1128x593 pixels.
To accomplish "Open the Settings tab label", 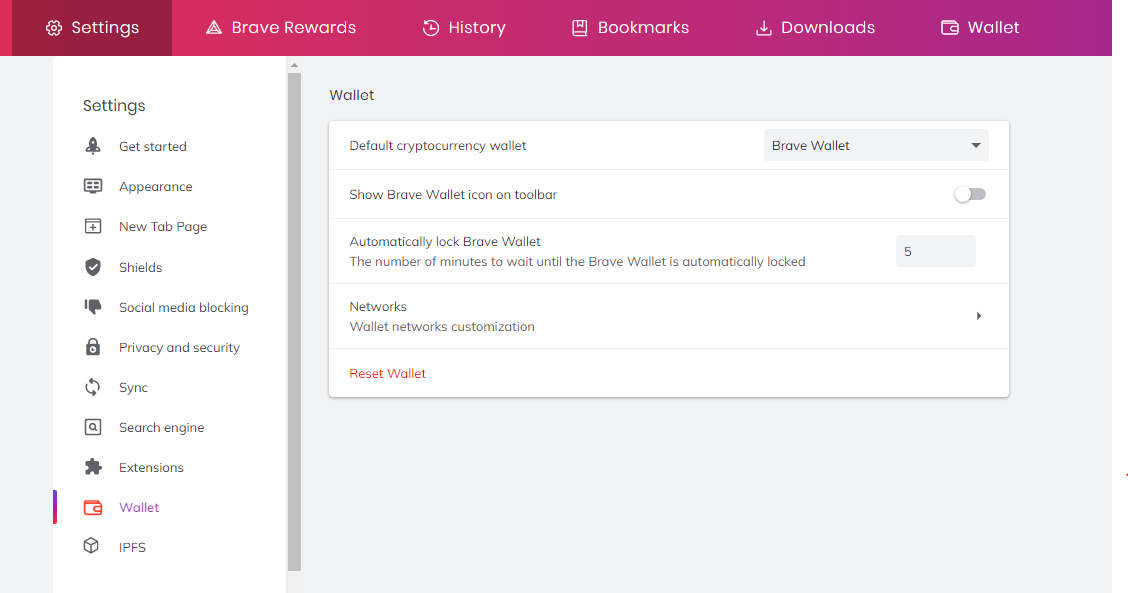I will coord(105,27).
